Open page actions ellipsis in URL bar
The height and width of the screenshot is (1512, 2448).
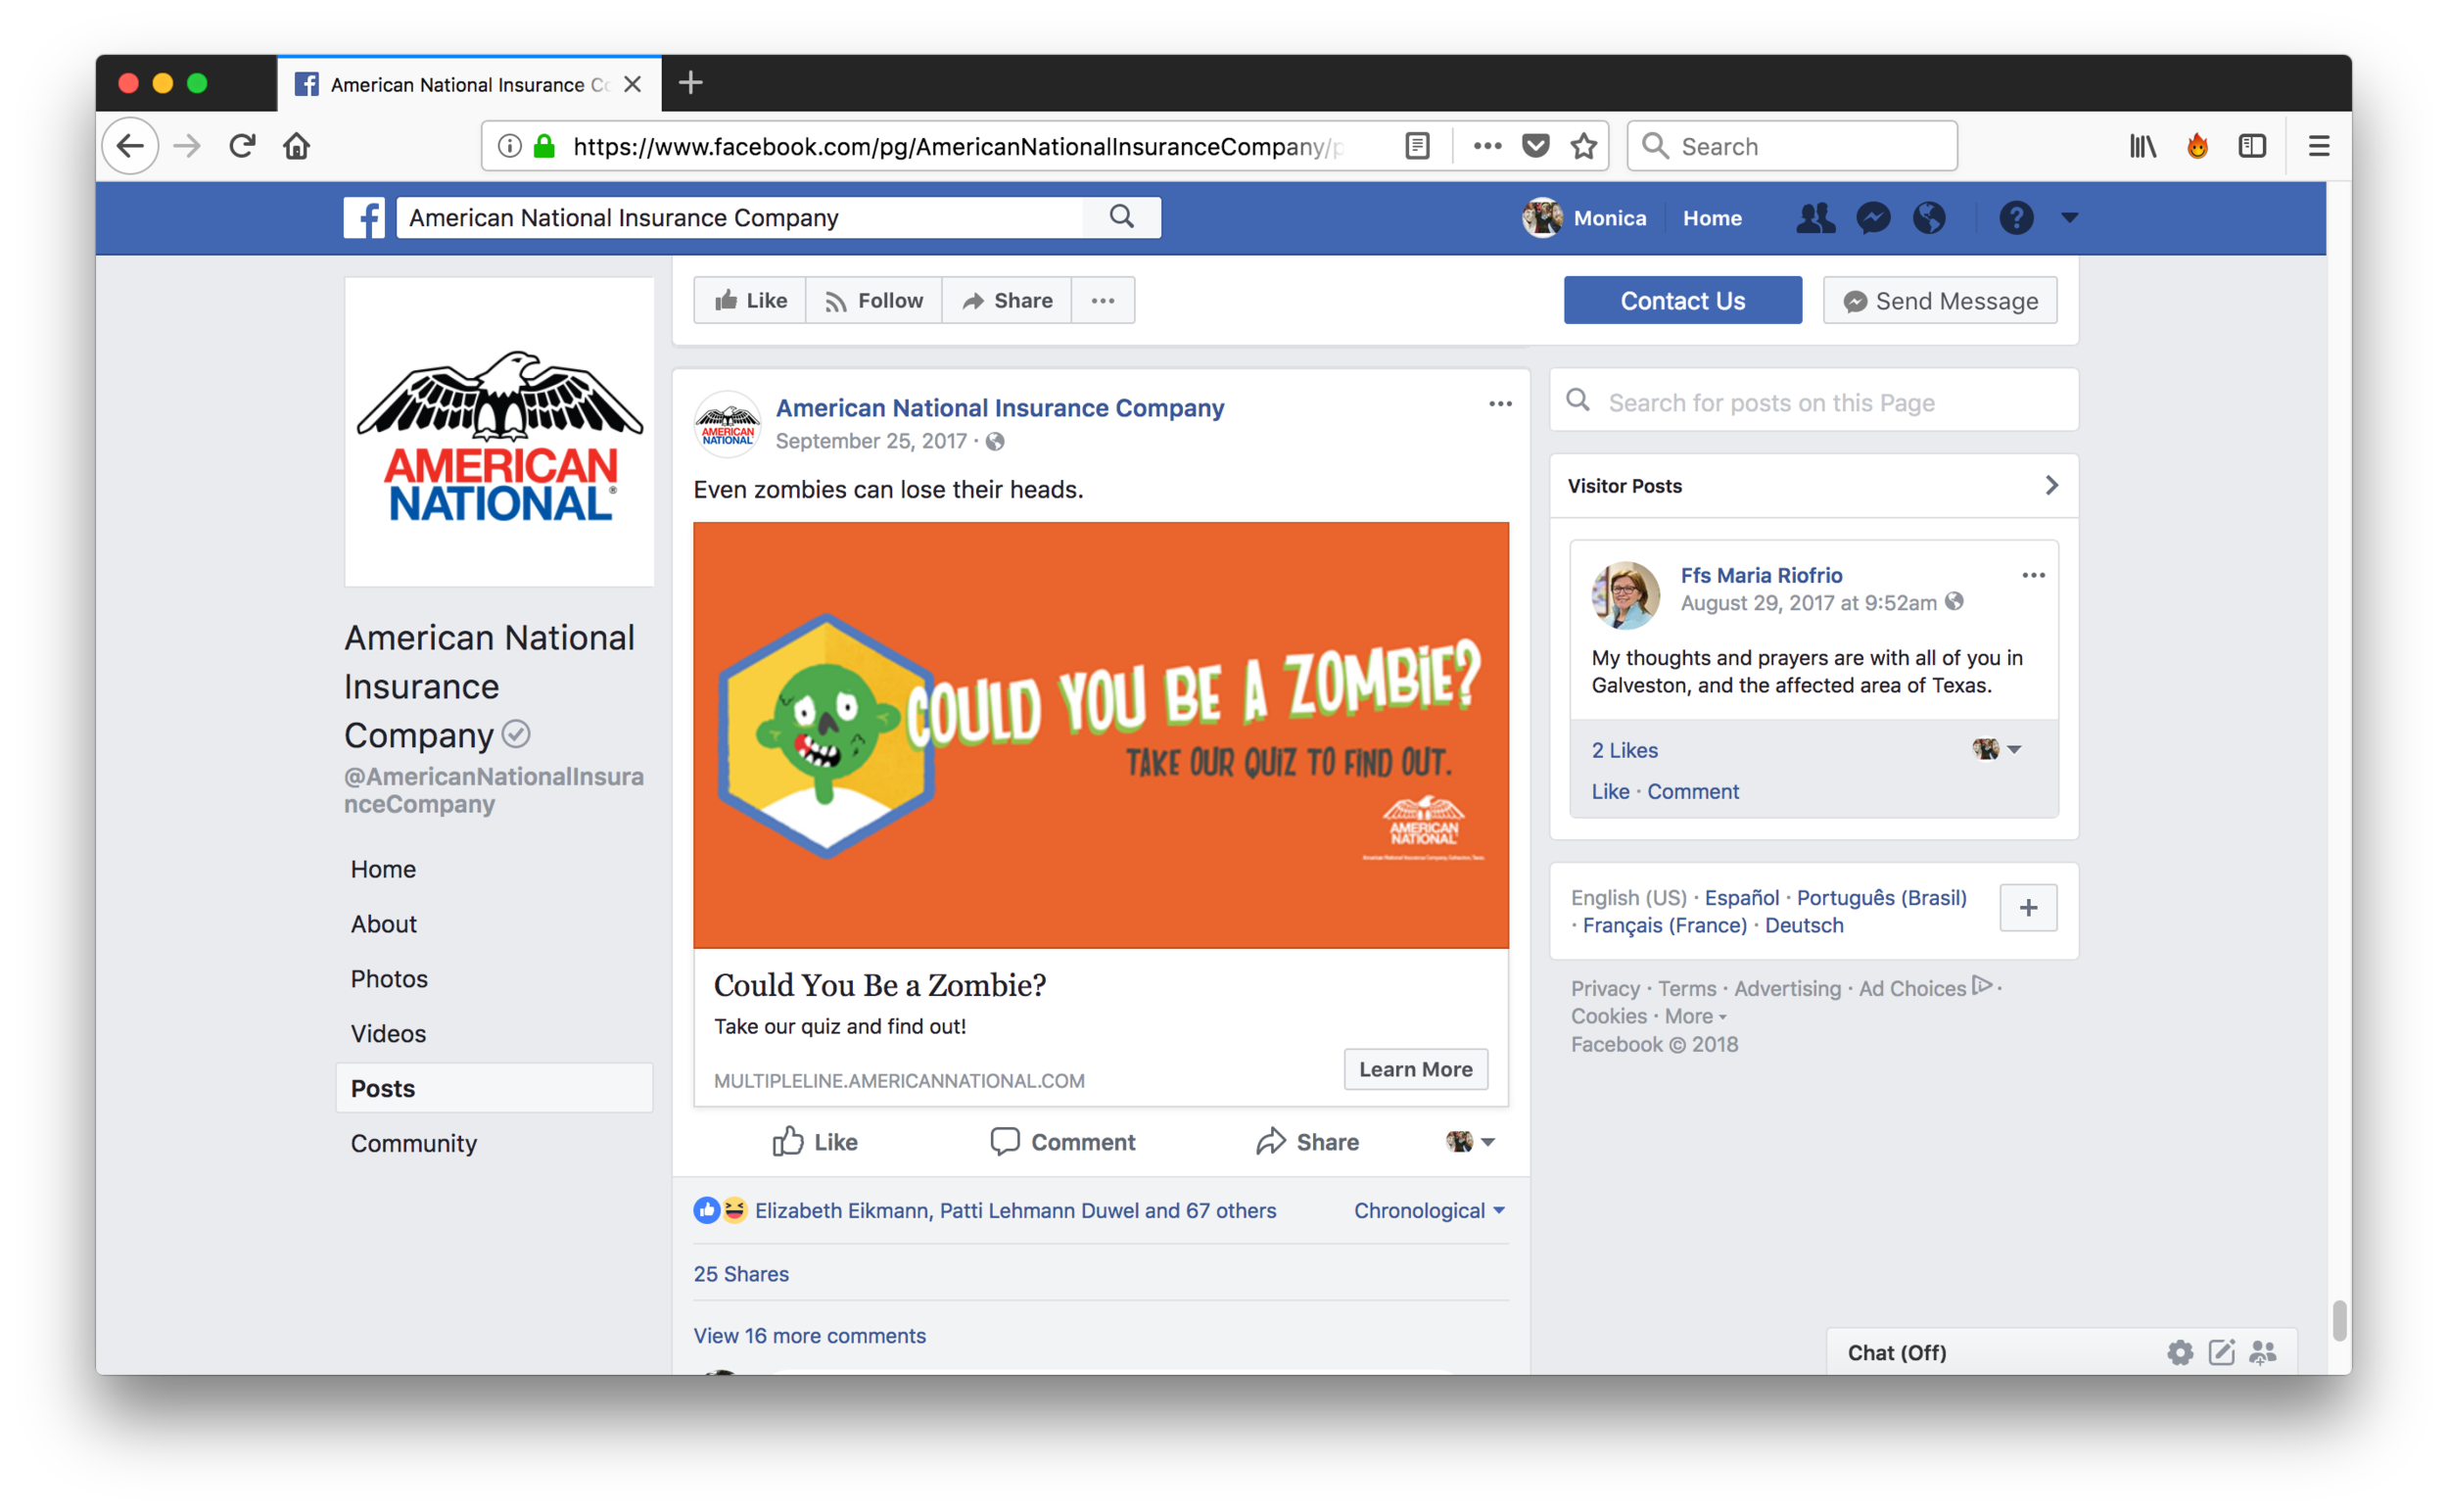[x=1487, y=146]
